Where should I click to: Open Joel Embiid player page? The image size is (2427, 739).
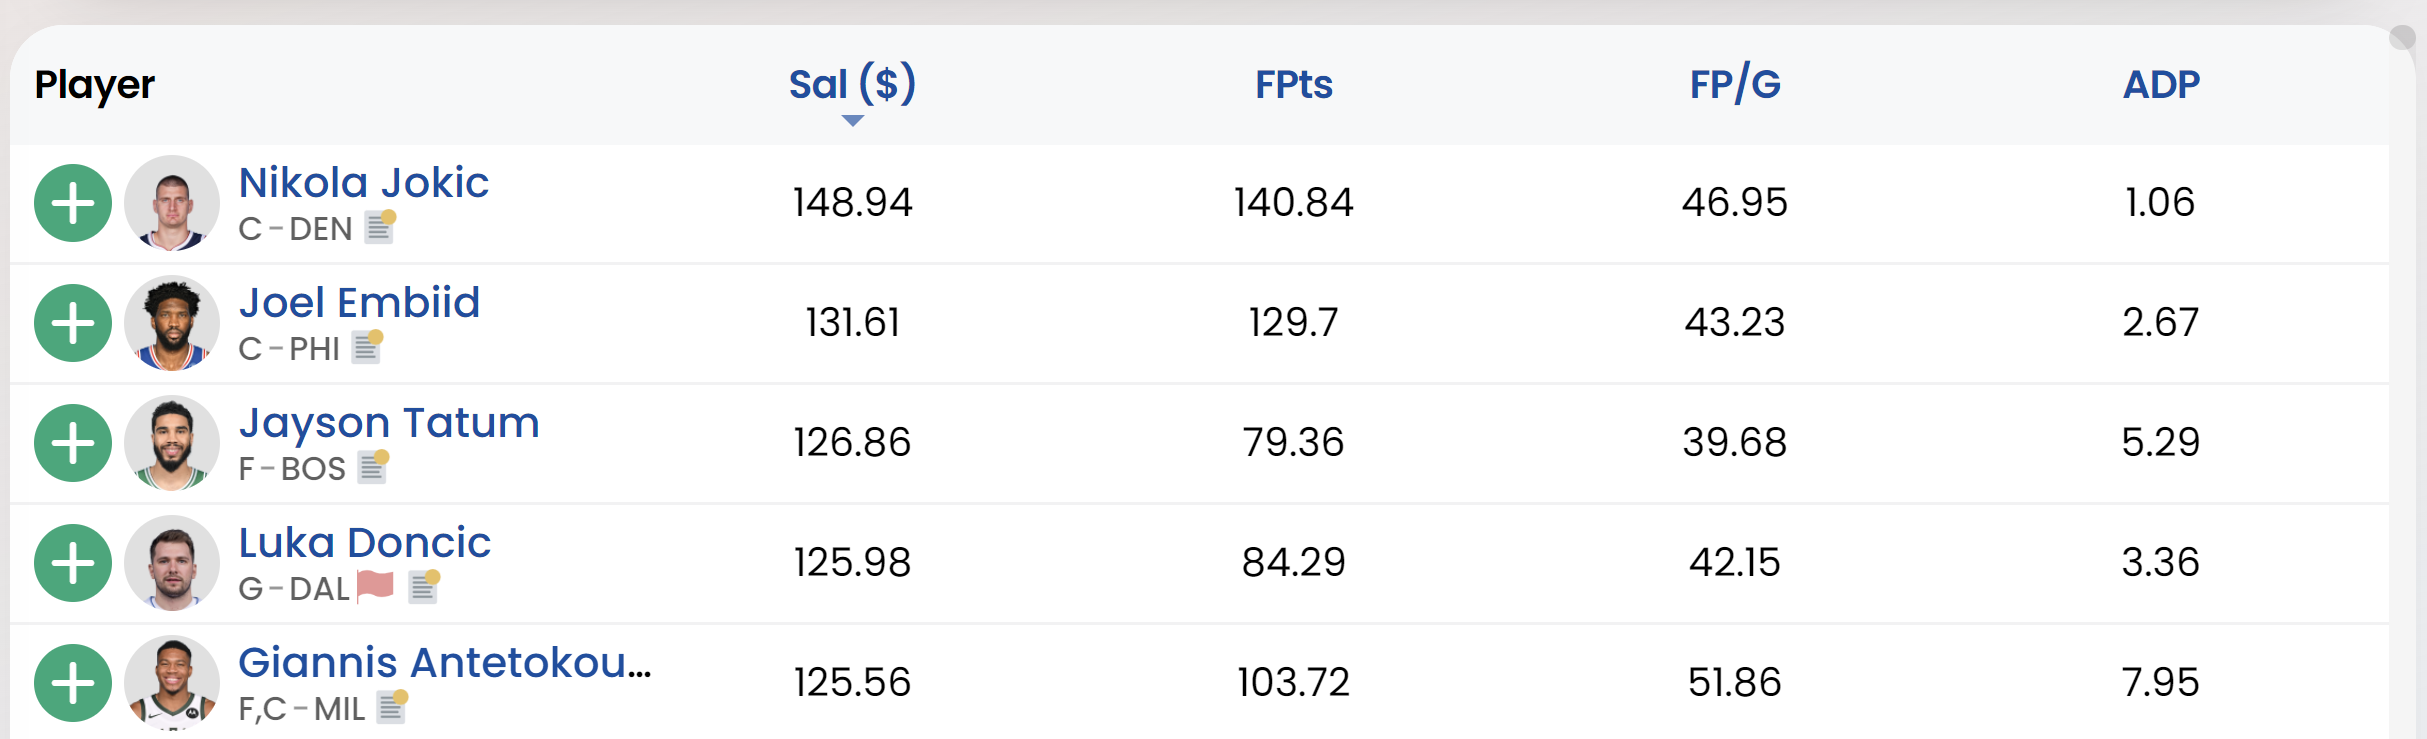(x=359, y=303)
